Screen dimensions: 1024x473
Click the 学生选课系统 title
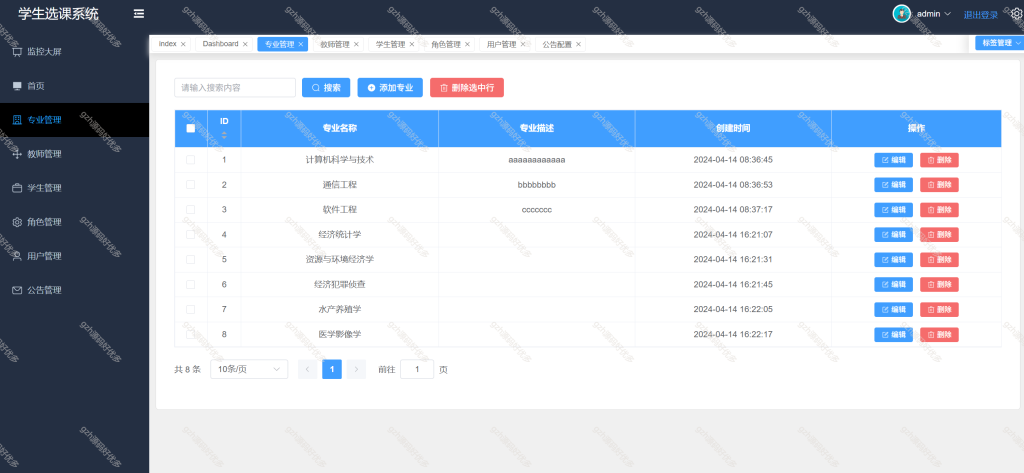[x=59, y=14]
